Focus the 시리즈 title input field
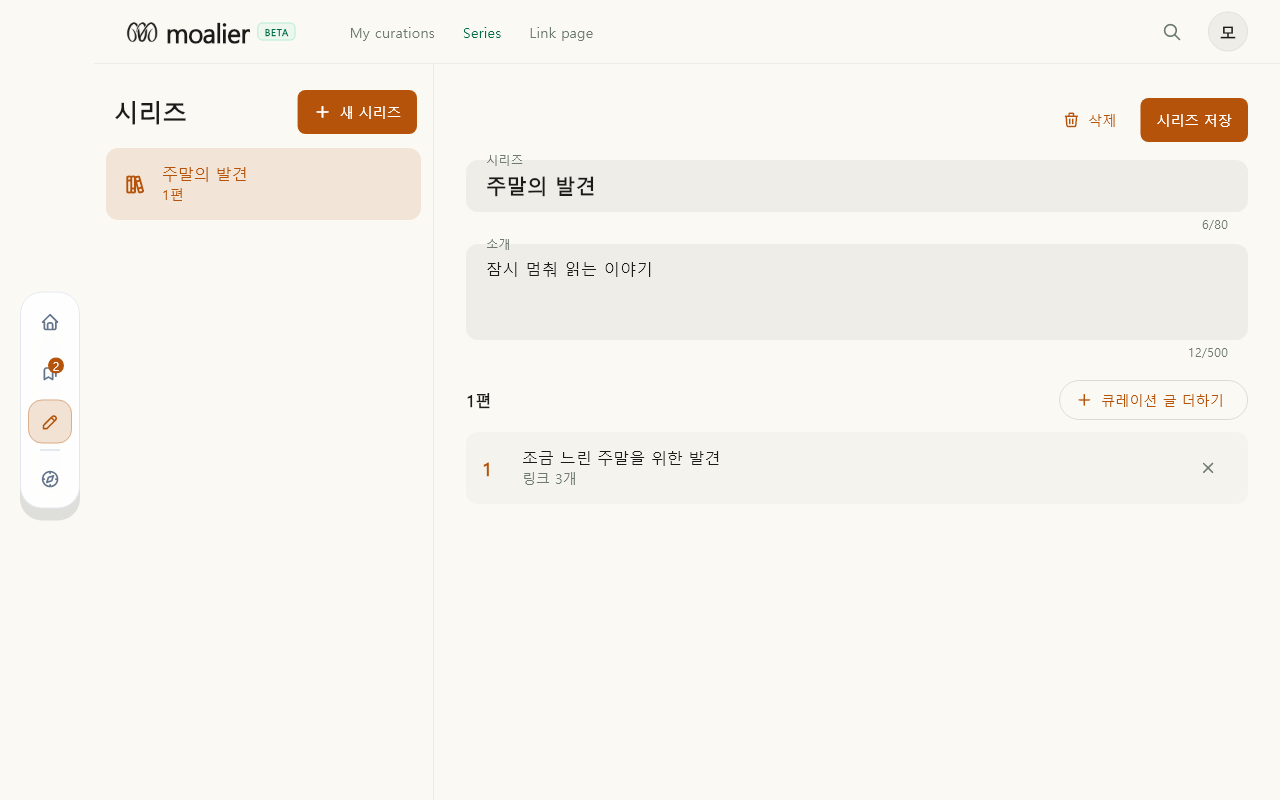The image size is (1280, 800). coord(857,186)
